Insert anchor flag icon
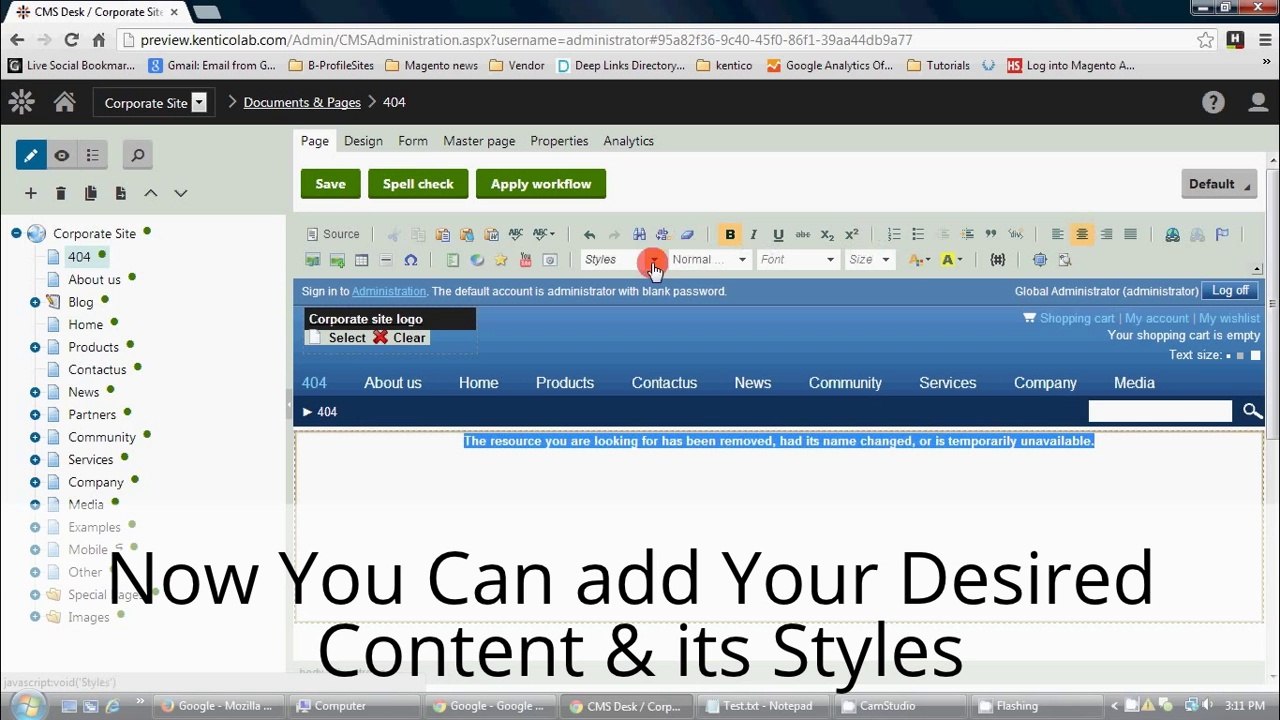 (x=1222, y=234)
